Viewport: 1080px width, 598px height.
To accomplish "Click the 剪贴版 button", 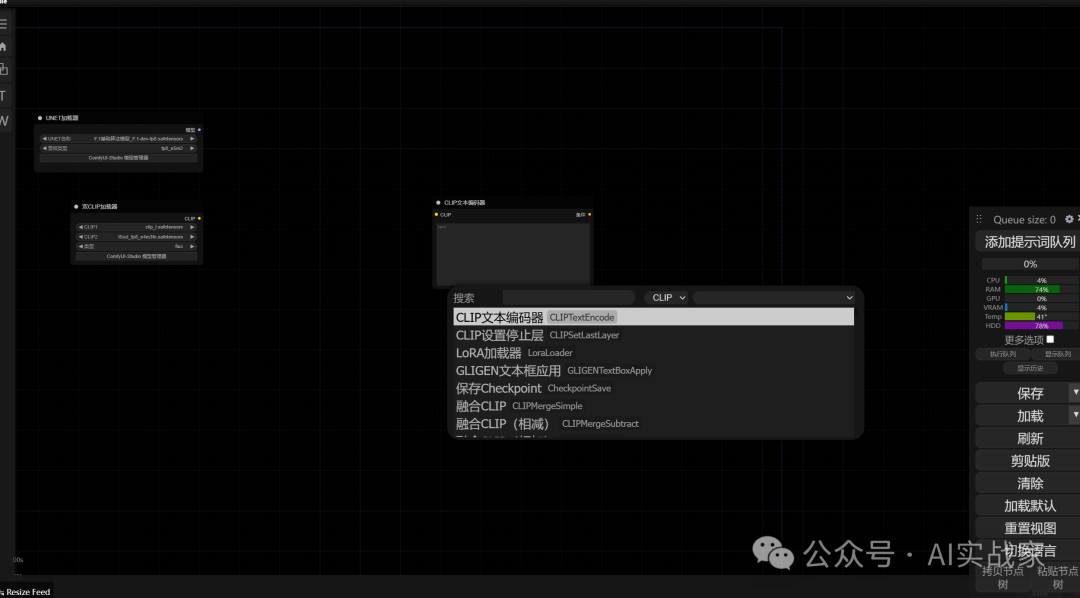I will coord(1028,461).
